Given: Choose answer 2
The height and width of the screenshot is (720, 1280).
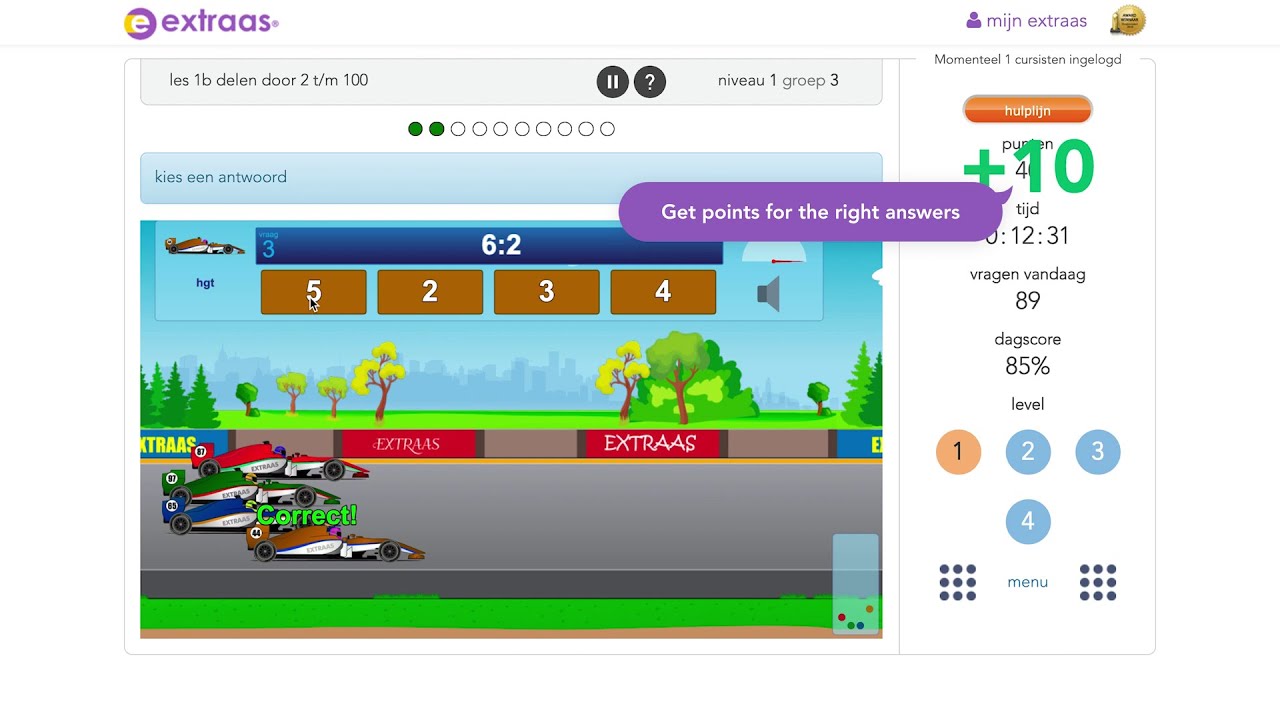Looking at the screenshot, I should click(x=430, y=292).
